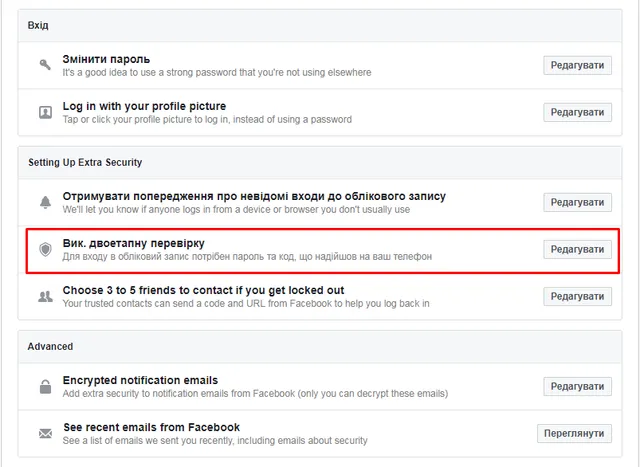The image size is (640, 467).
Task: Click the key icon beside Змінити пароль
Action: [45, 65]
